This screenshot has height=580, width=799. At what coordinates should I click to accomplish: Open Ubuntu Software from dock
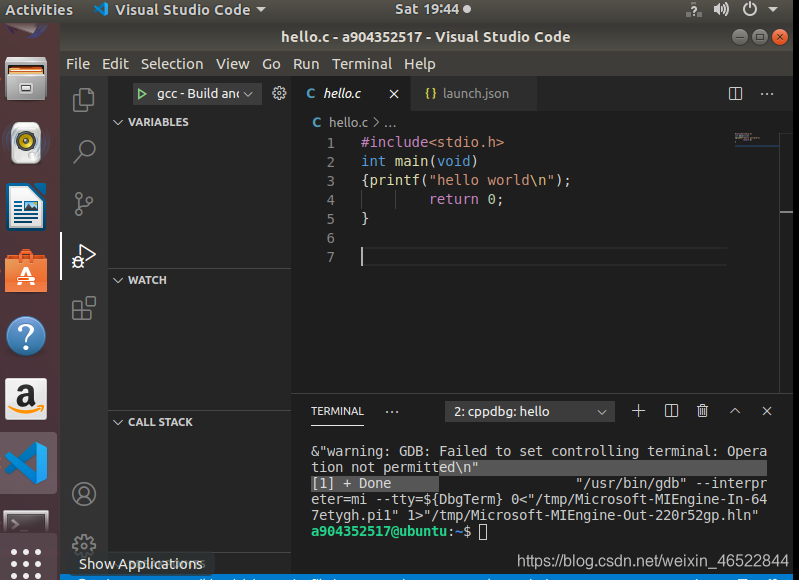pos(26,271)
